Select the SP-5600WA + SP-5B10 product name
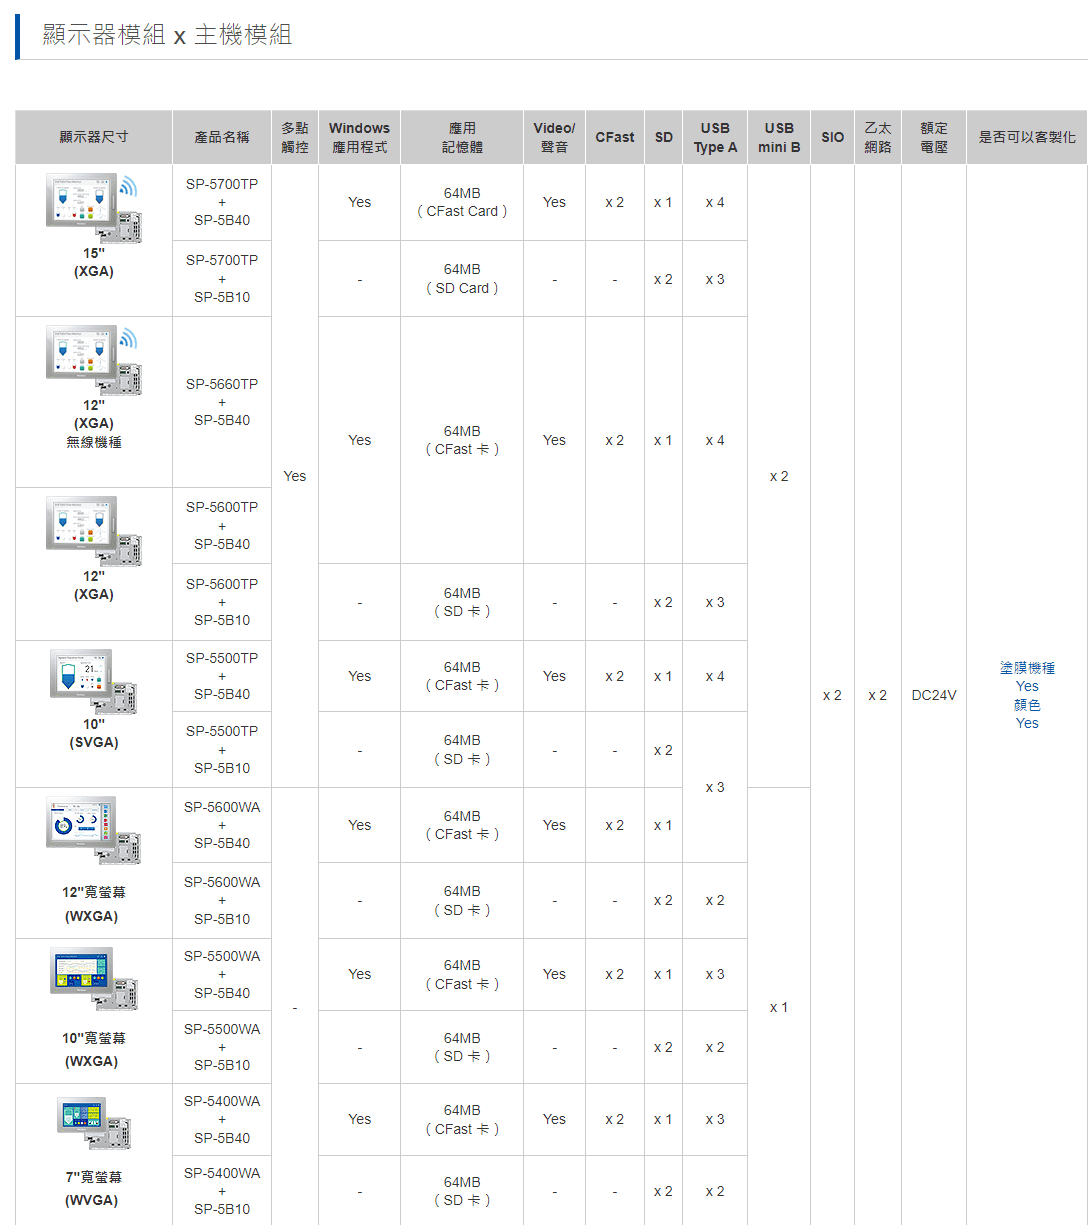 (x=222, y=900)
